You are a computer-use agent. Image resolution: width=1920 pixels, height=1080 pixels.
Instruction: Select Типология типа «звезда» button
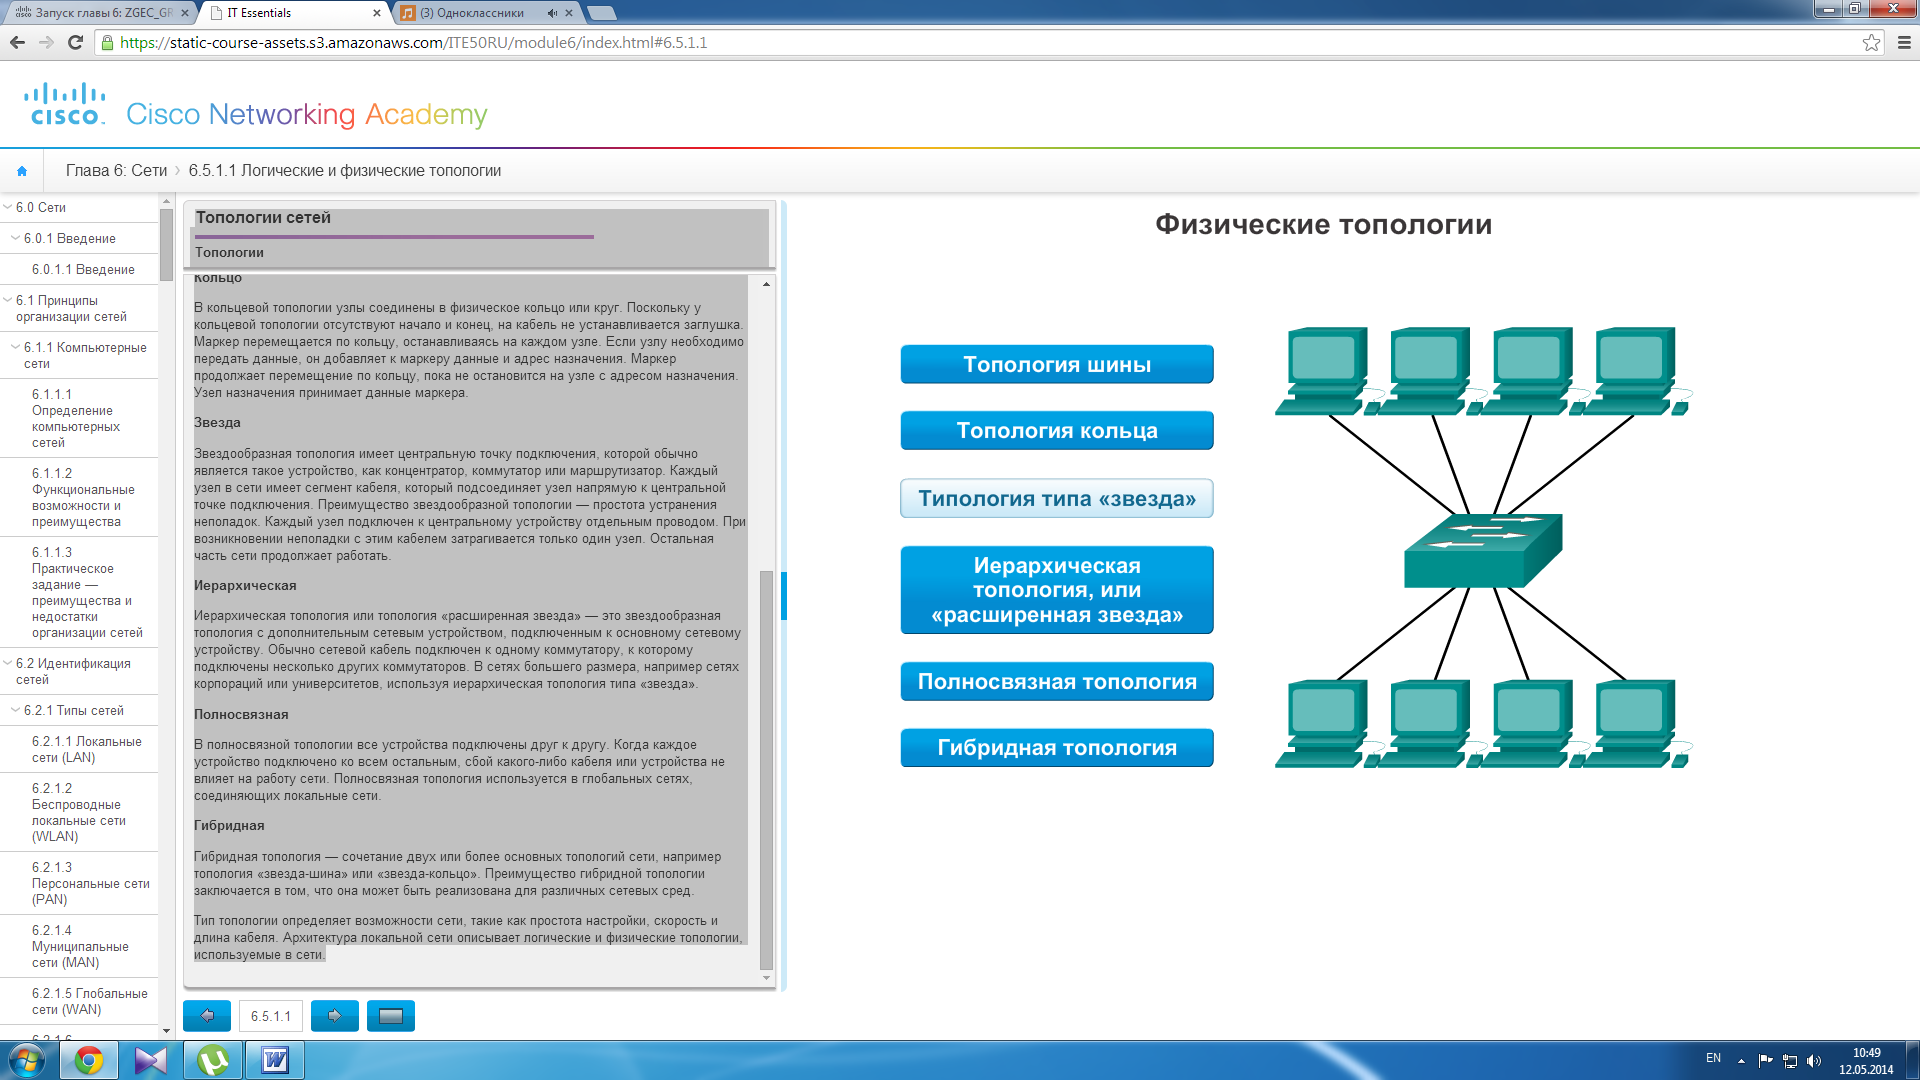(x=1057, y=499)
